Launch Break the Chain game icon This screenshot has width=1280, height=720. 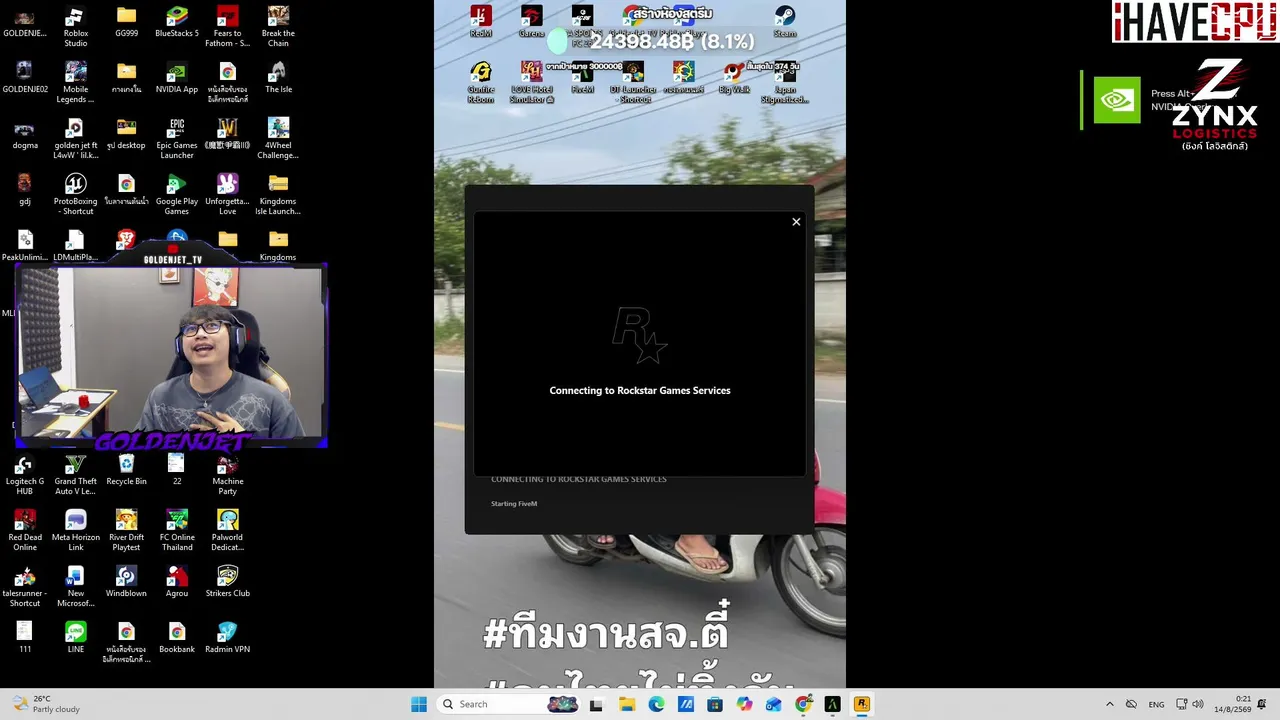point(278,27)
